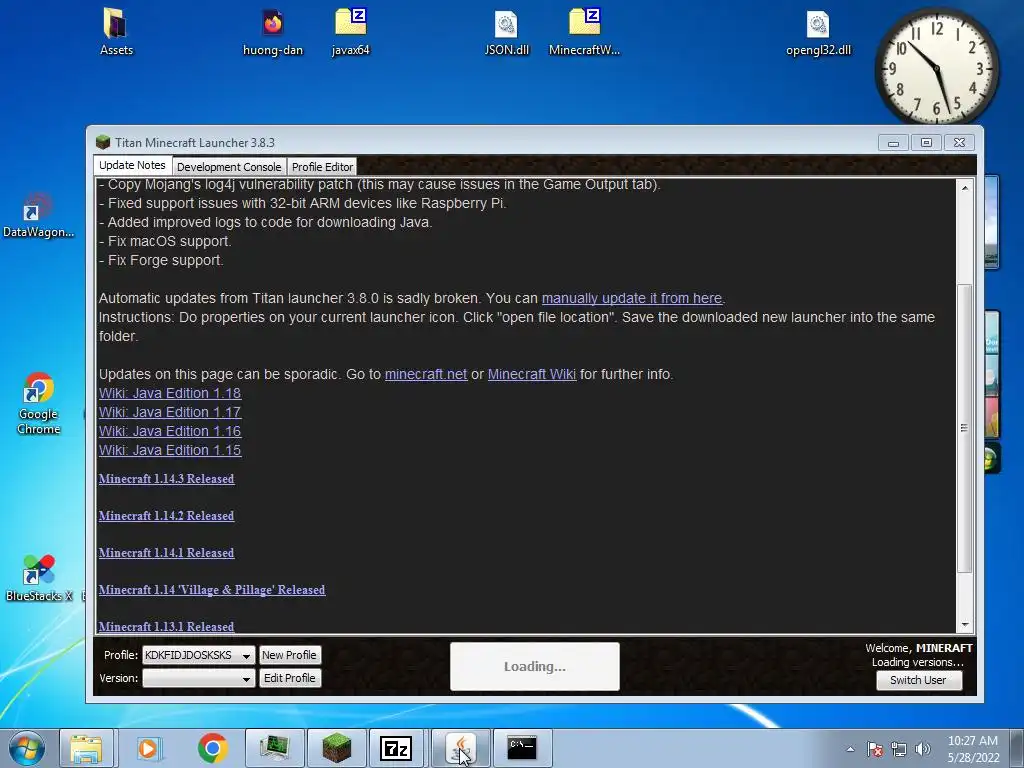The height and width of the screenshot is (768, 1024).
Task: Click the update notes scrollbar up arrow
Action: [x=965, y=188]
